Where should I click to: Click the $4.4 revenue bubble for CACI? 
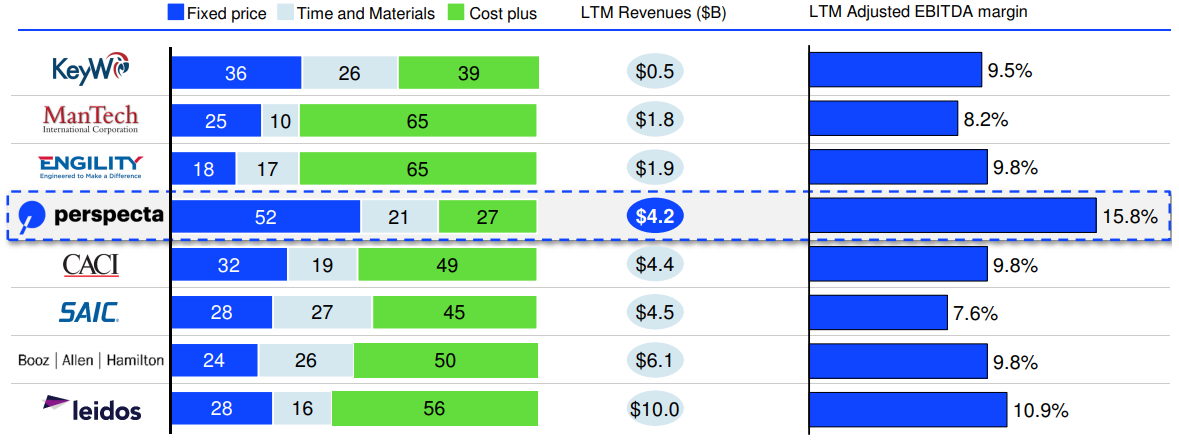point(656,265)
